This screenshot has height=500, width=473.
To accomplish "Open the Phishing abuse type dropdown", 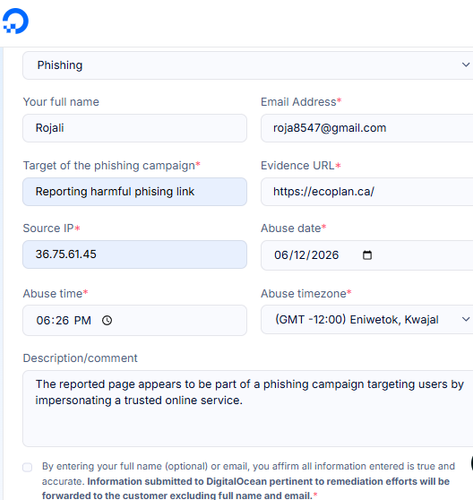I will click(x=248, y=65).
